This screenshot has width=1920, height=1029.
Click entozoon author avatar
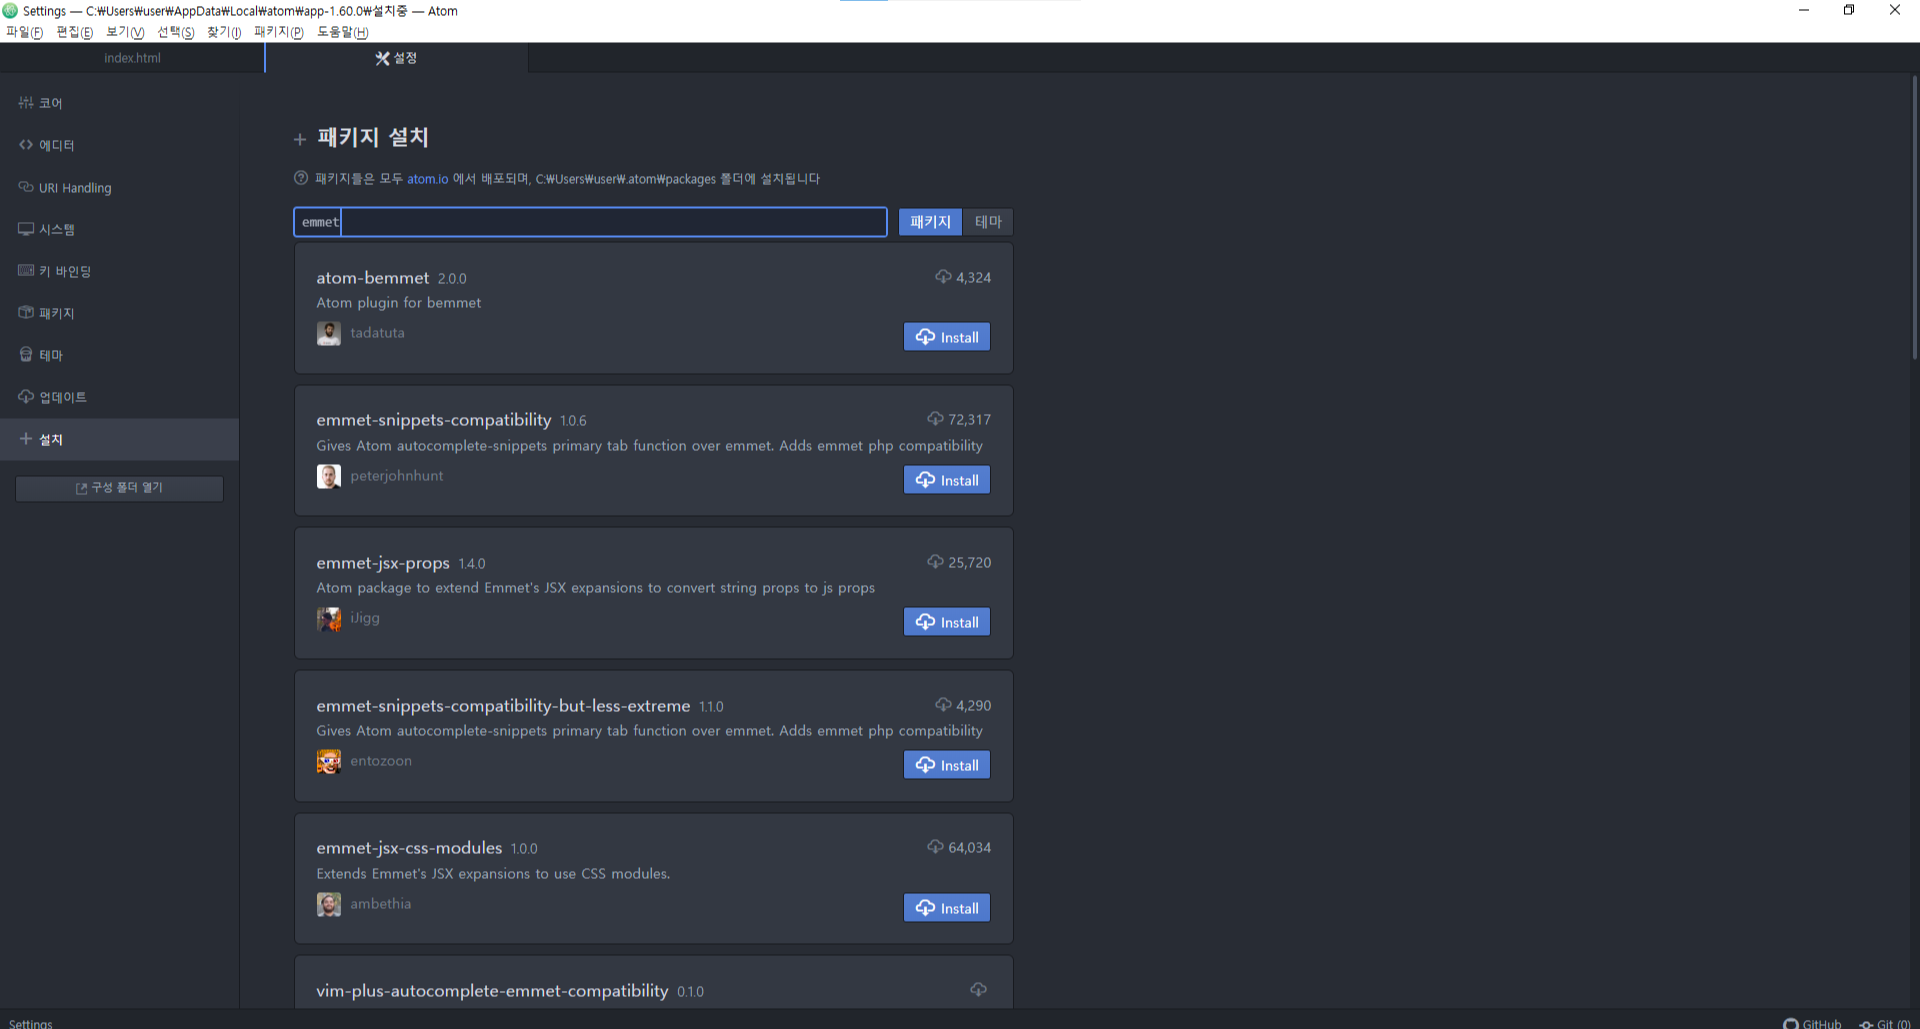point(328,761)
